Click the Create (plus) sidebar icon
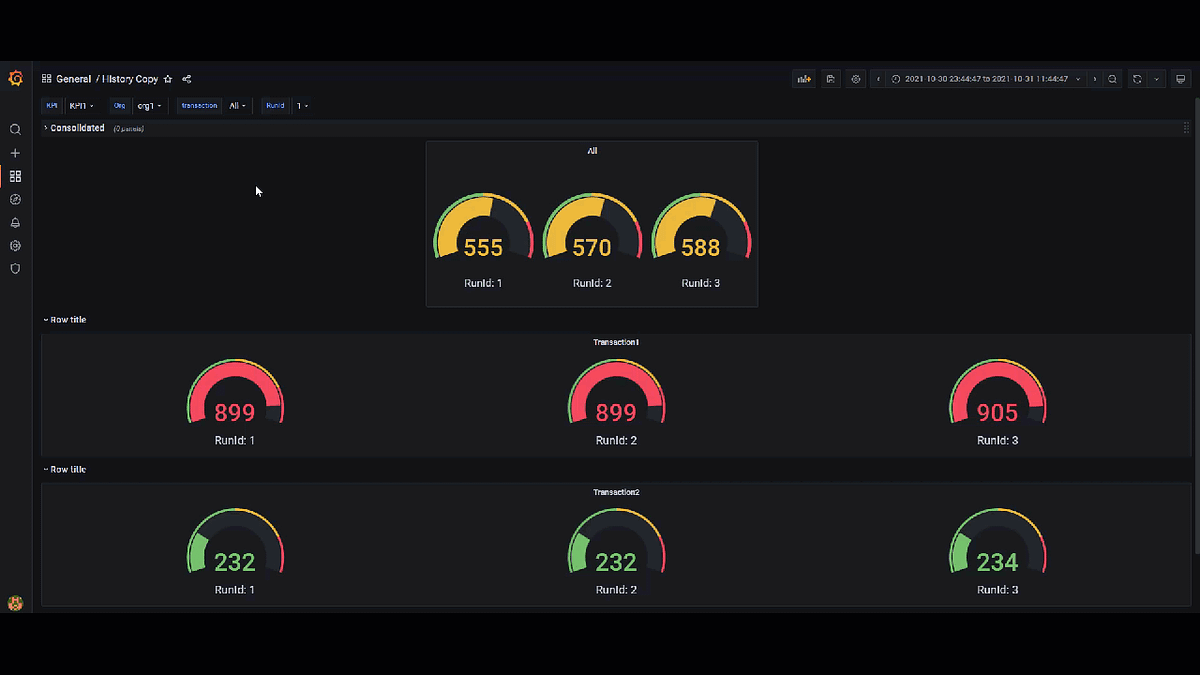This screenshot has width=1200, height=675. (15, 152)
